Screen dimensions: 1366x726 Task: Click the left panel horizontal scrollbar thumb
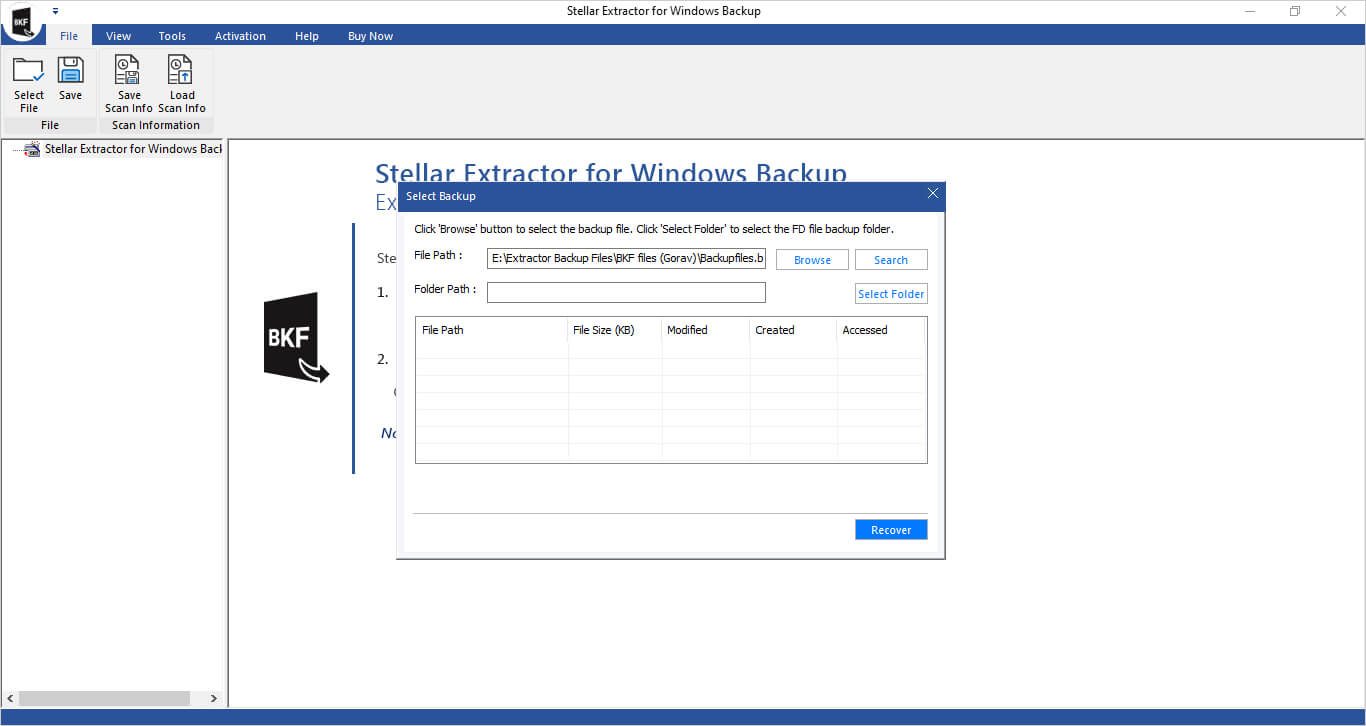click(x=104, y=698)
